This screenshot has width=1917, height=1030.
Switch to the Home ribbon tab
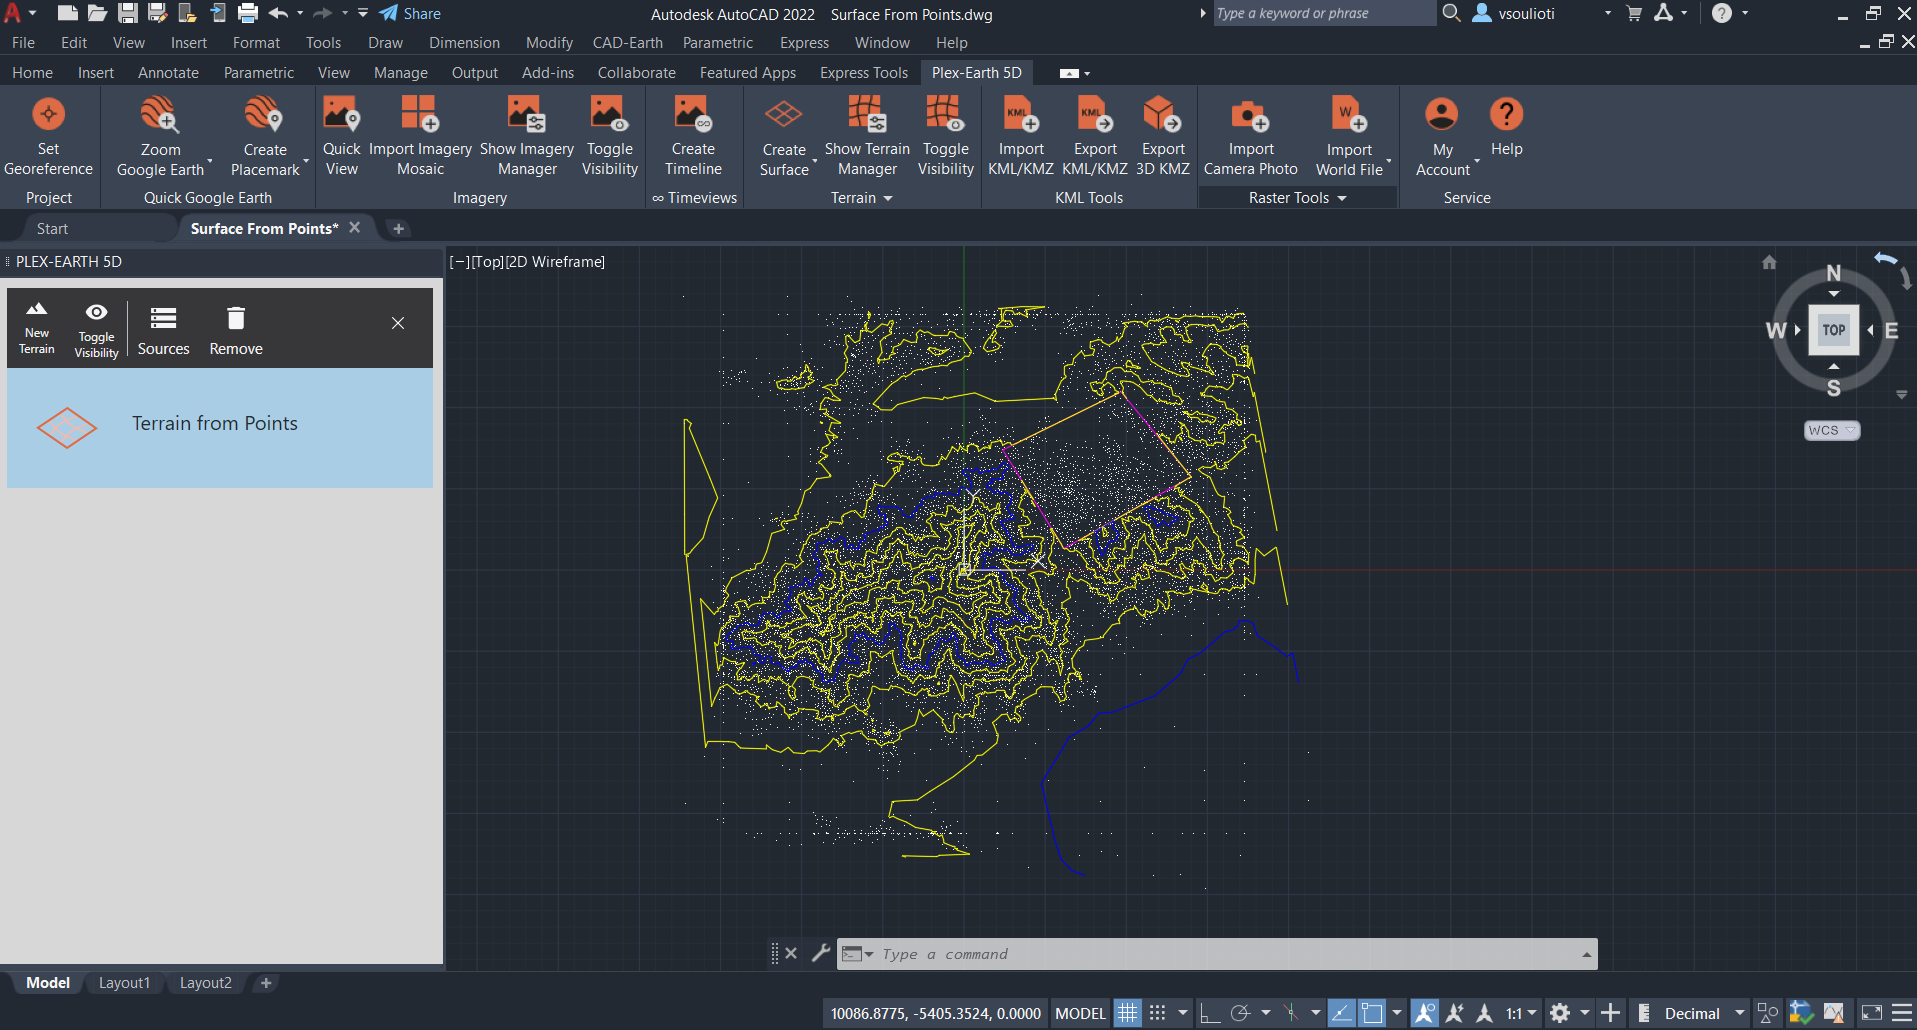pyautogui.click(x=32, y=73)
